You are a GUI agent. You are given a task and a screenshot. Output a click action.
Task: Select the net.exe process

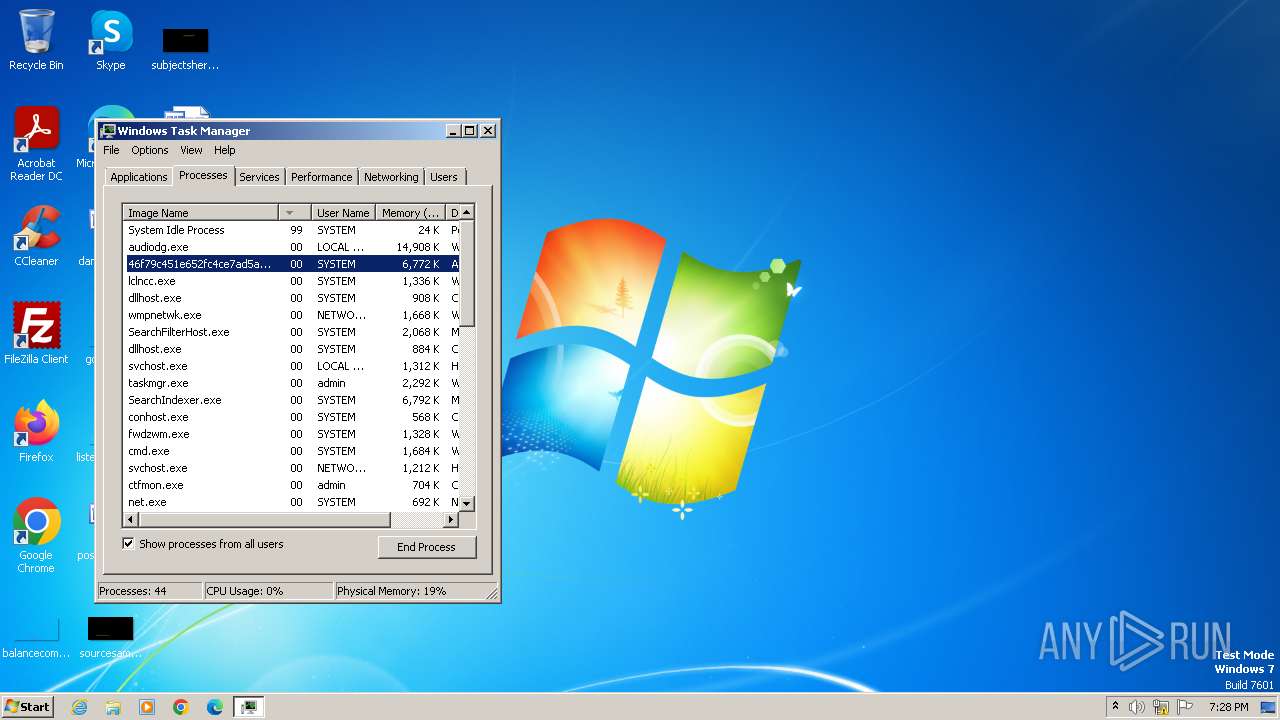tap(291, 502)
